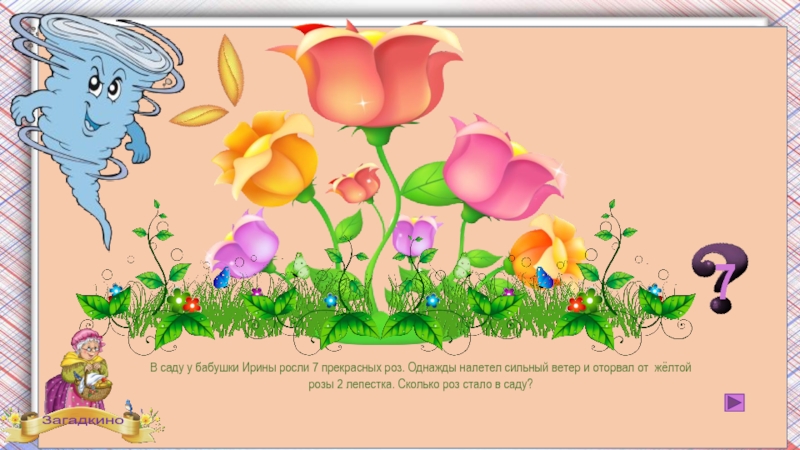800x450 pixels.
Task: Select the small purple rose in center
Action: 415,235
